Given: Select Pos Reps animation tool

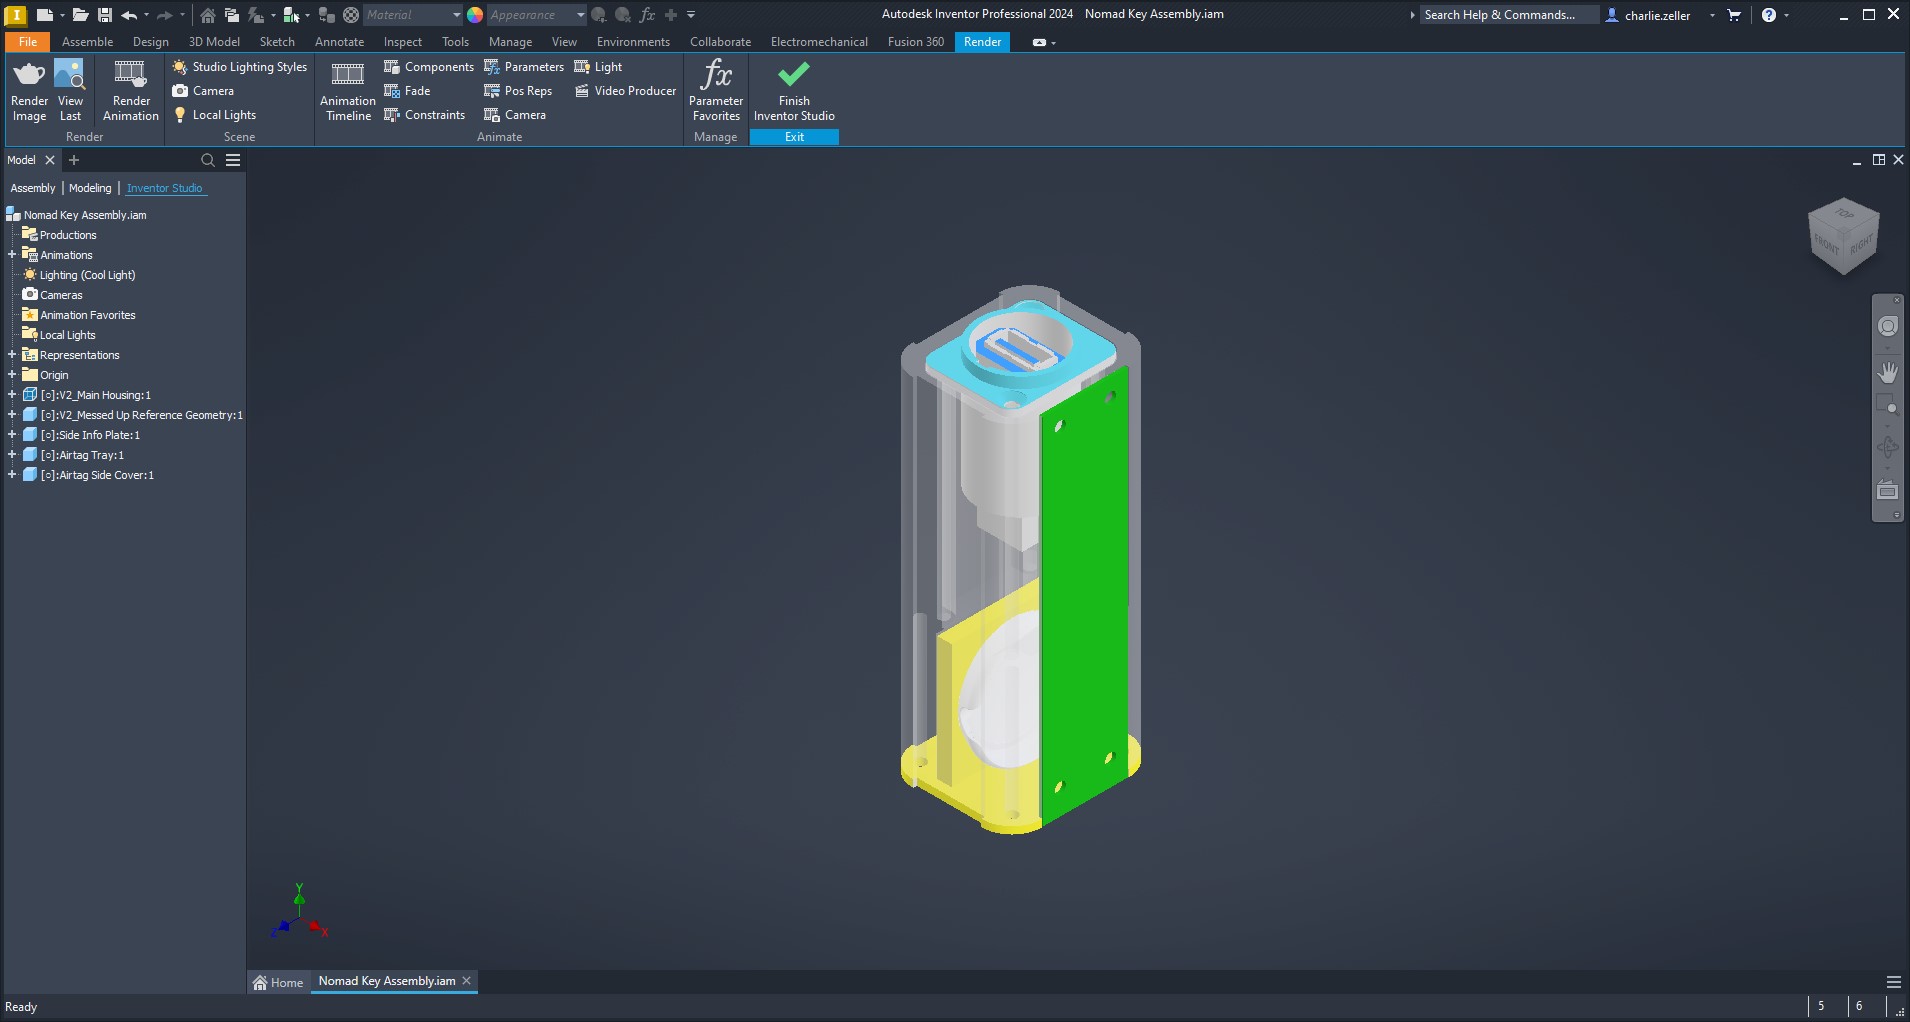Looking at the screenshot, I should (x=517, y=91).
